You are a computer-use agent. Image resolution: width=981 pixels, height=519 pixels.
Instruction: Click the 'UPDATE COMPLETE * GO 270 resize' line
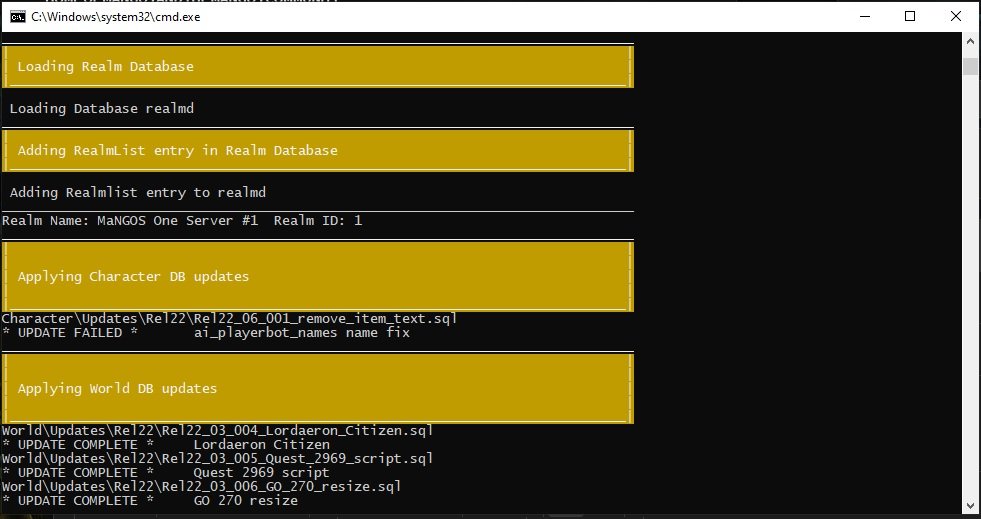click(x=150, y=501)
